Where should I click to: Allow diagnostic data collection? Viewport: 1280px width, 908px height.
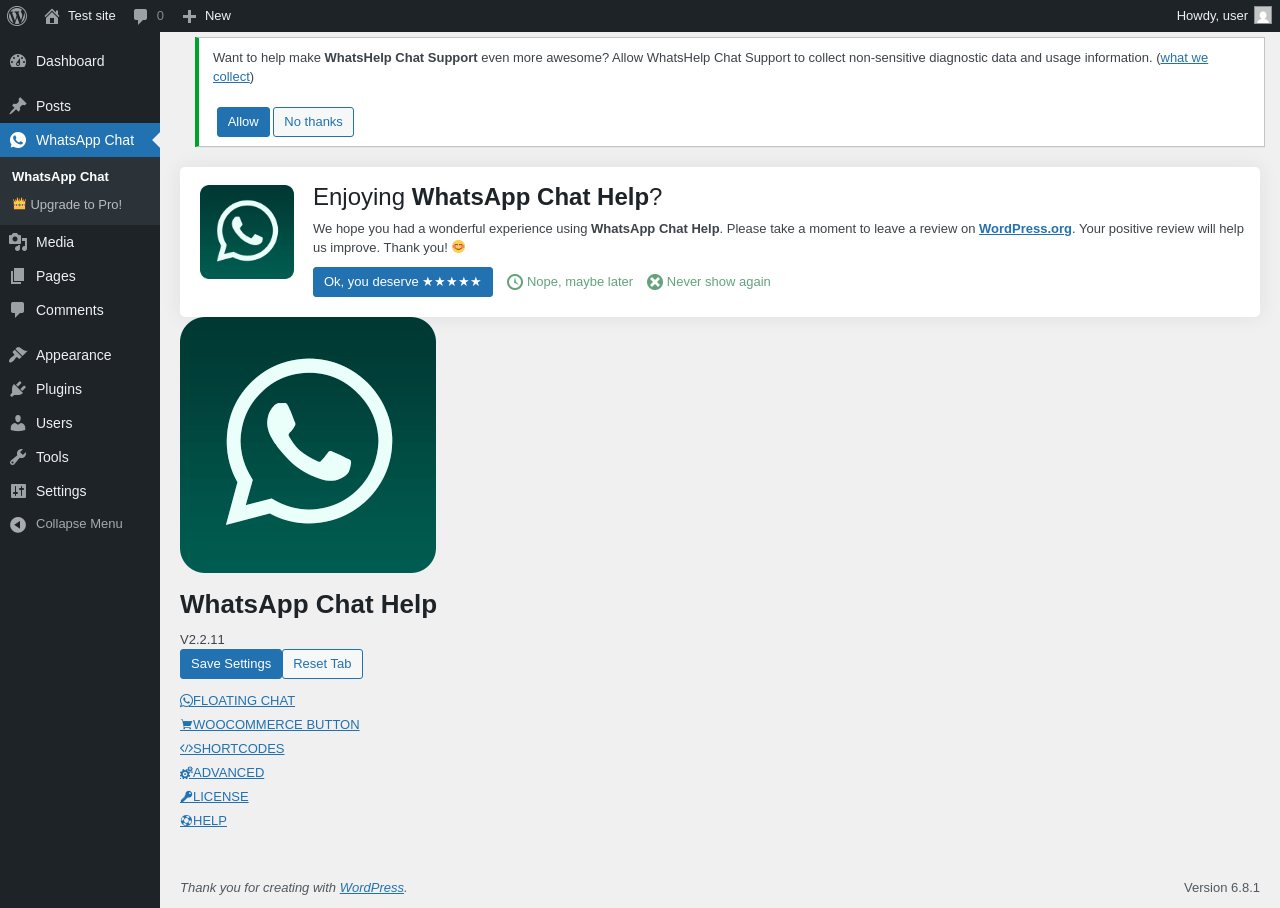pyautogui.click(x=243, y=122)
